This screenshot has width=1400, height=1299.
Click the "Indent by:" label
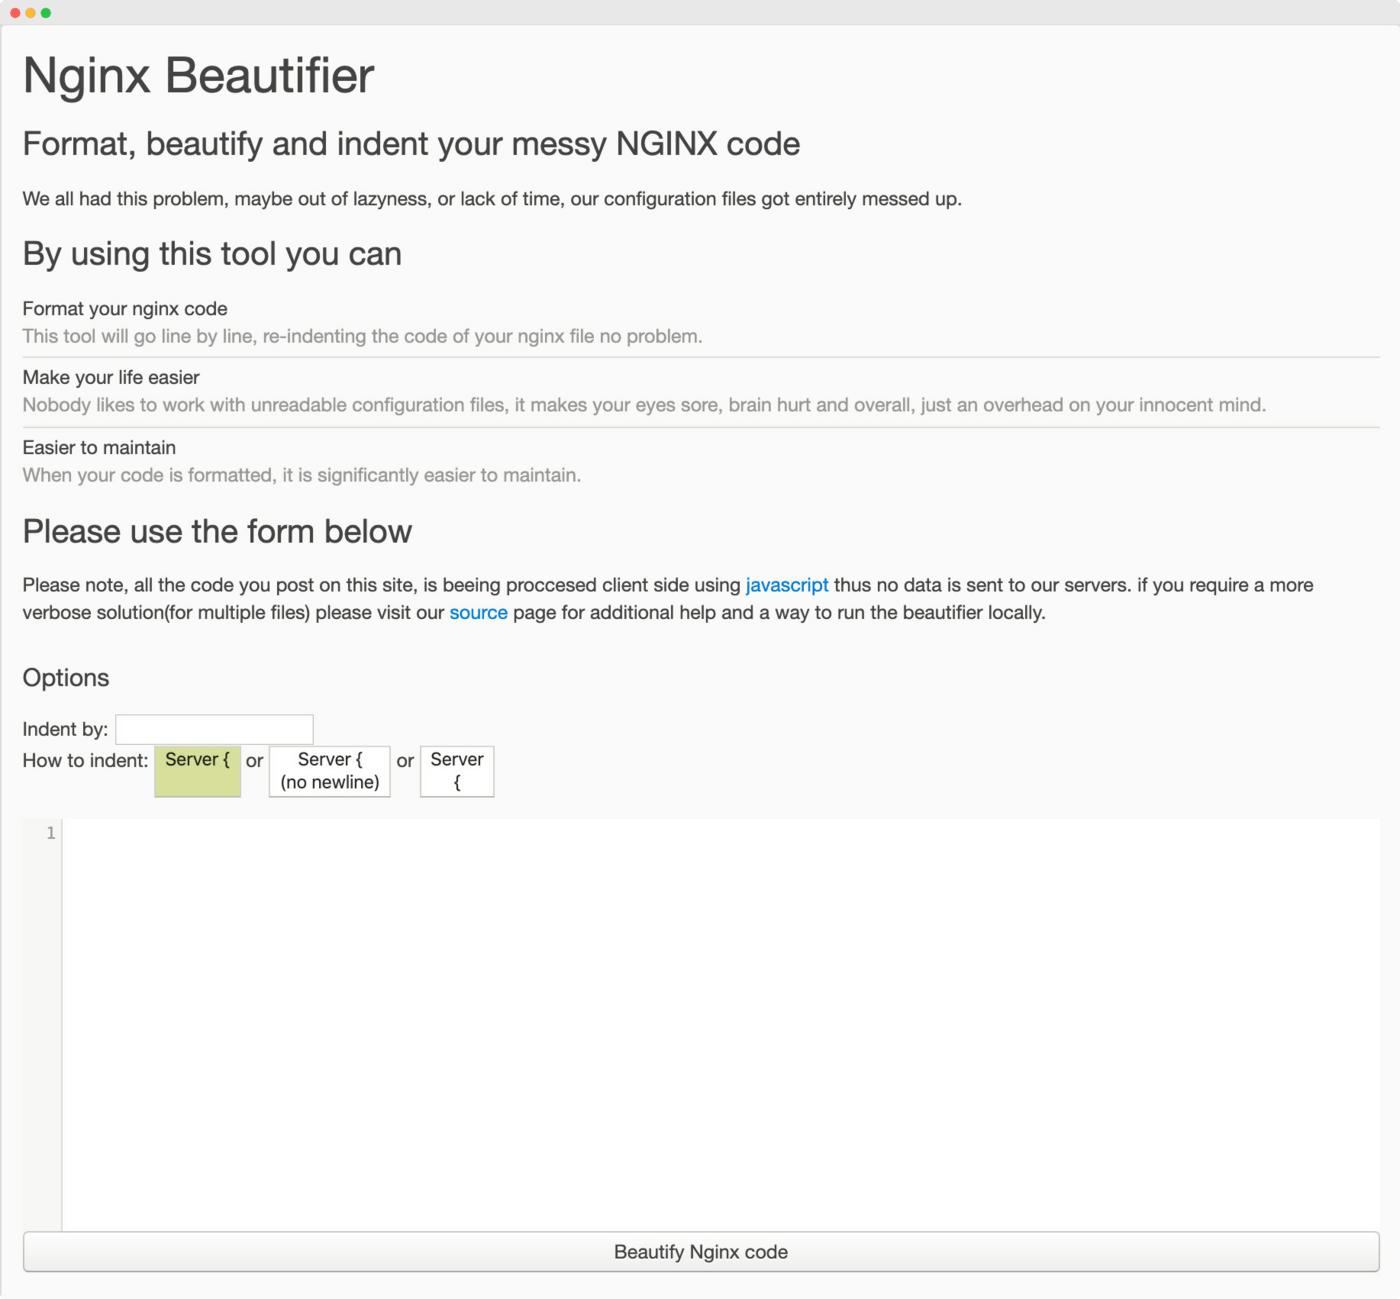(65, 730)
